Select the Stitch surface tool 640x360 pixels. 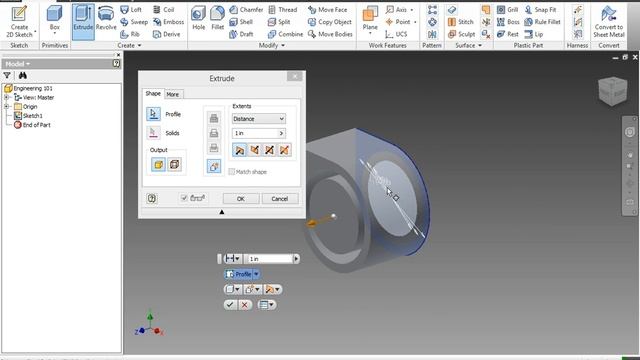coord(460,22)
